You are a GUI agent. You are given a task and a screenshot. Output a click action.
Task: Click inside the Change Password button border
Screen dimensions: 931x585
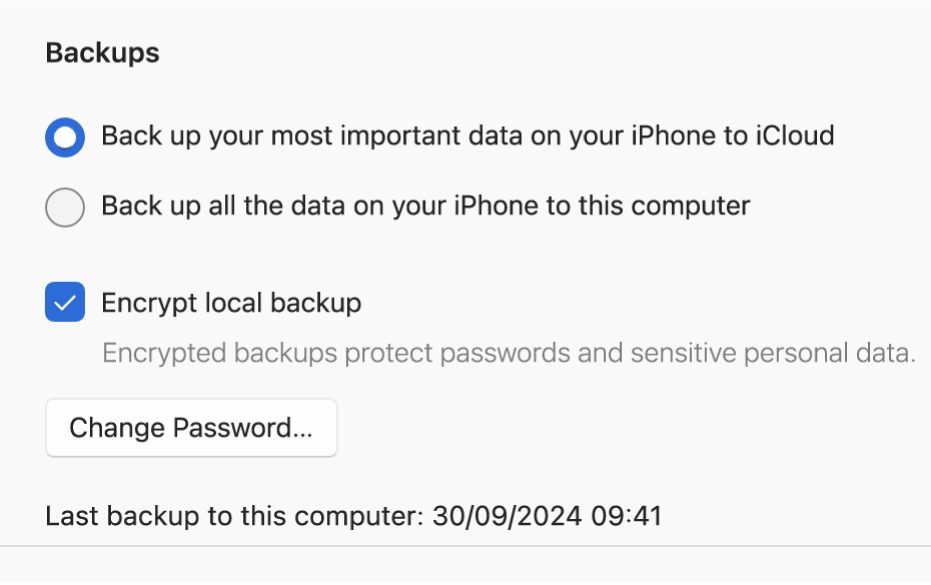191,428
